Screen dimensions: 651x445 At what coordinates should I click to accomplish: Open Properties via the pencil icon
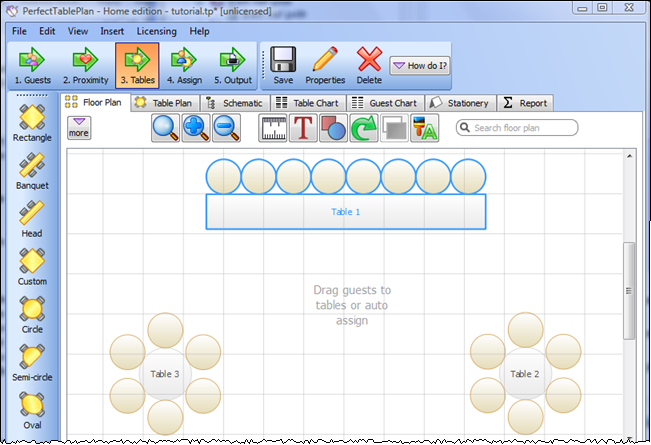(325, 66)
